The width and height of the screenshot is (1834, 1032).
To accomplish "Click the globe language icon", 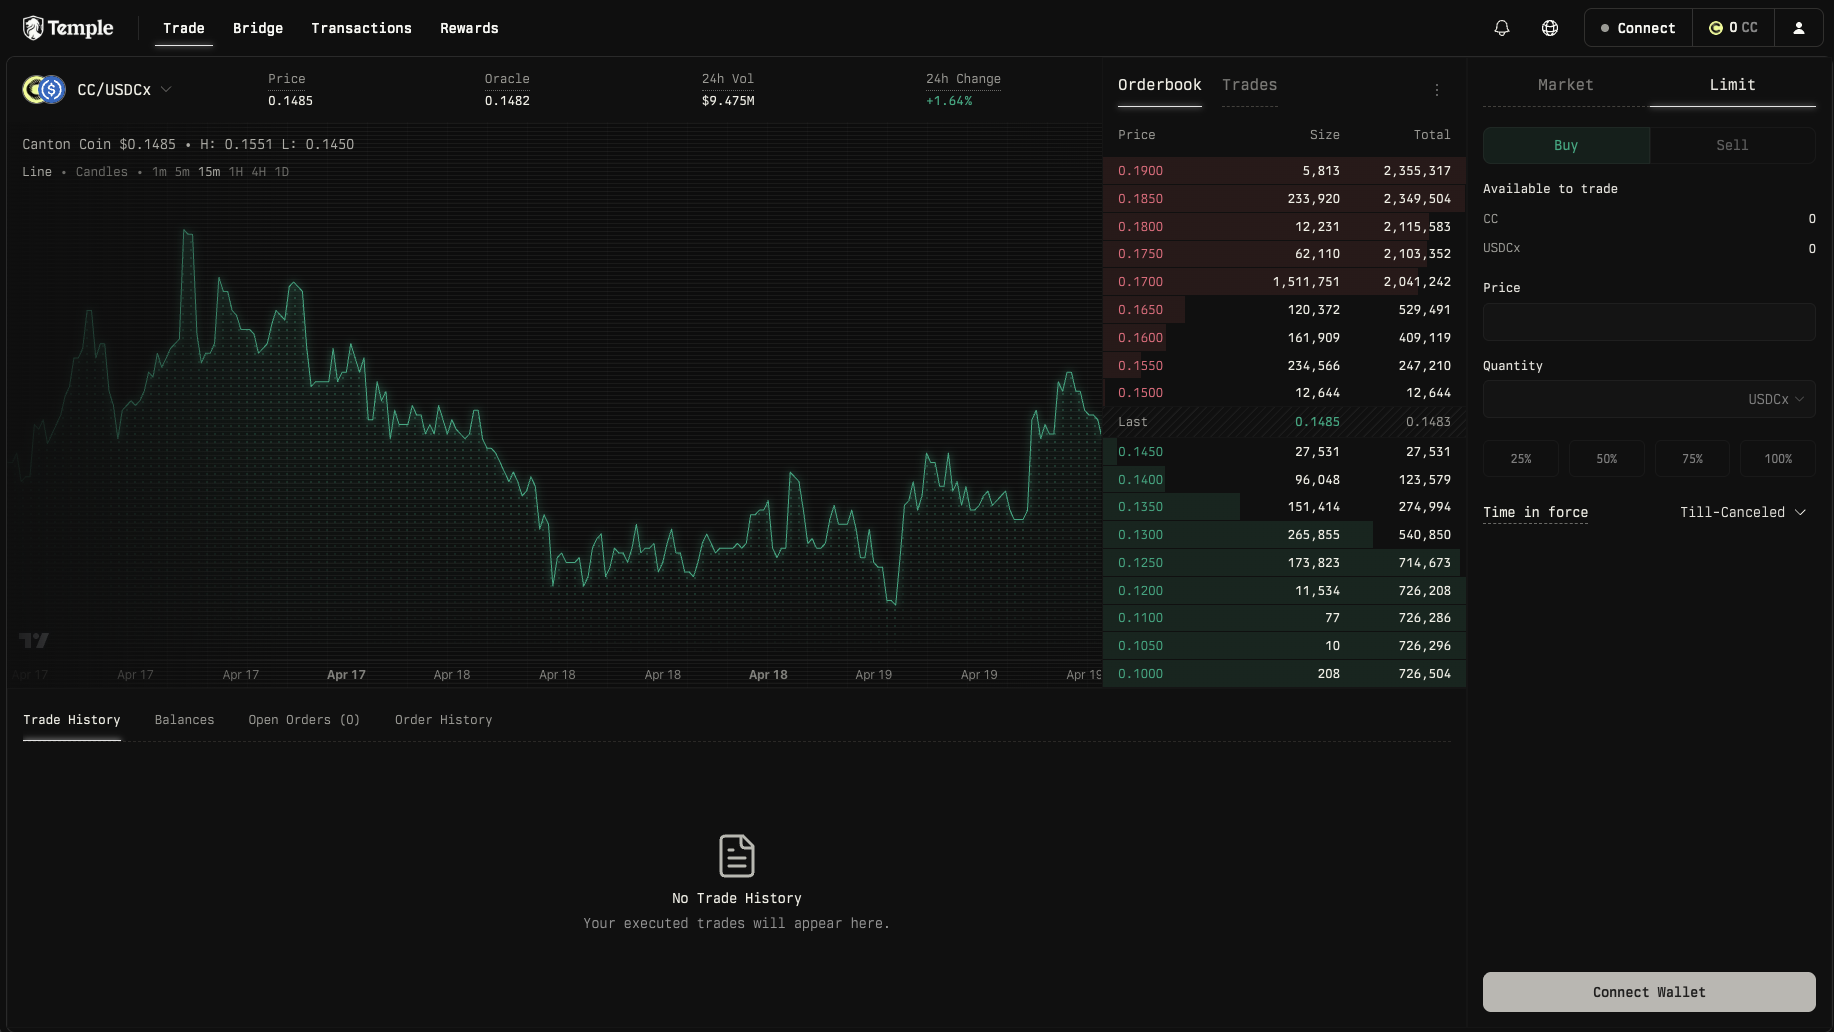I will tap(1550, 28).
